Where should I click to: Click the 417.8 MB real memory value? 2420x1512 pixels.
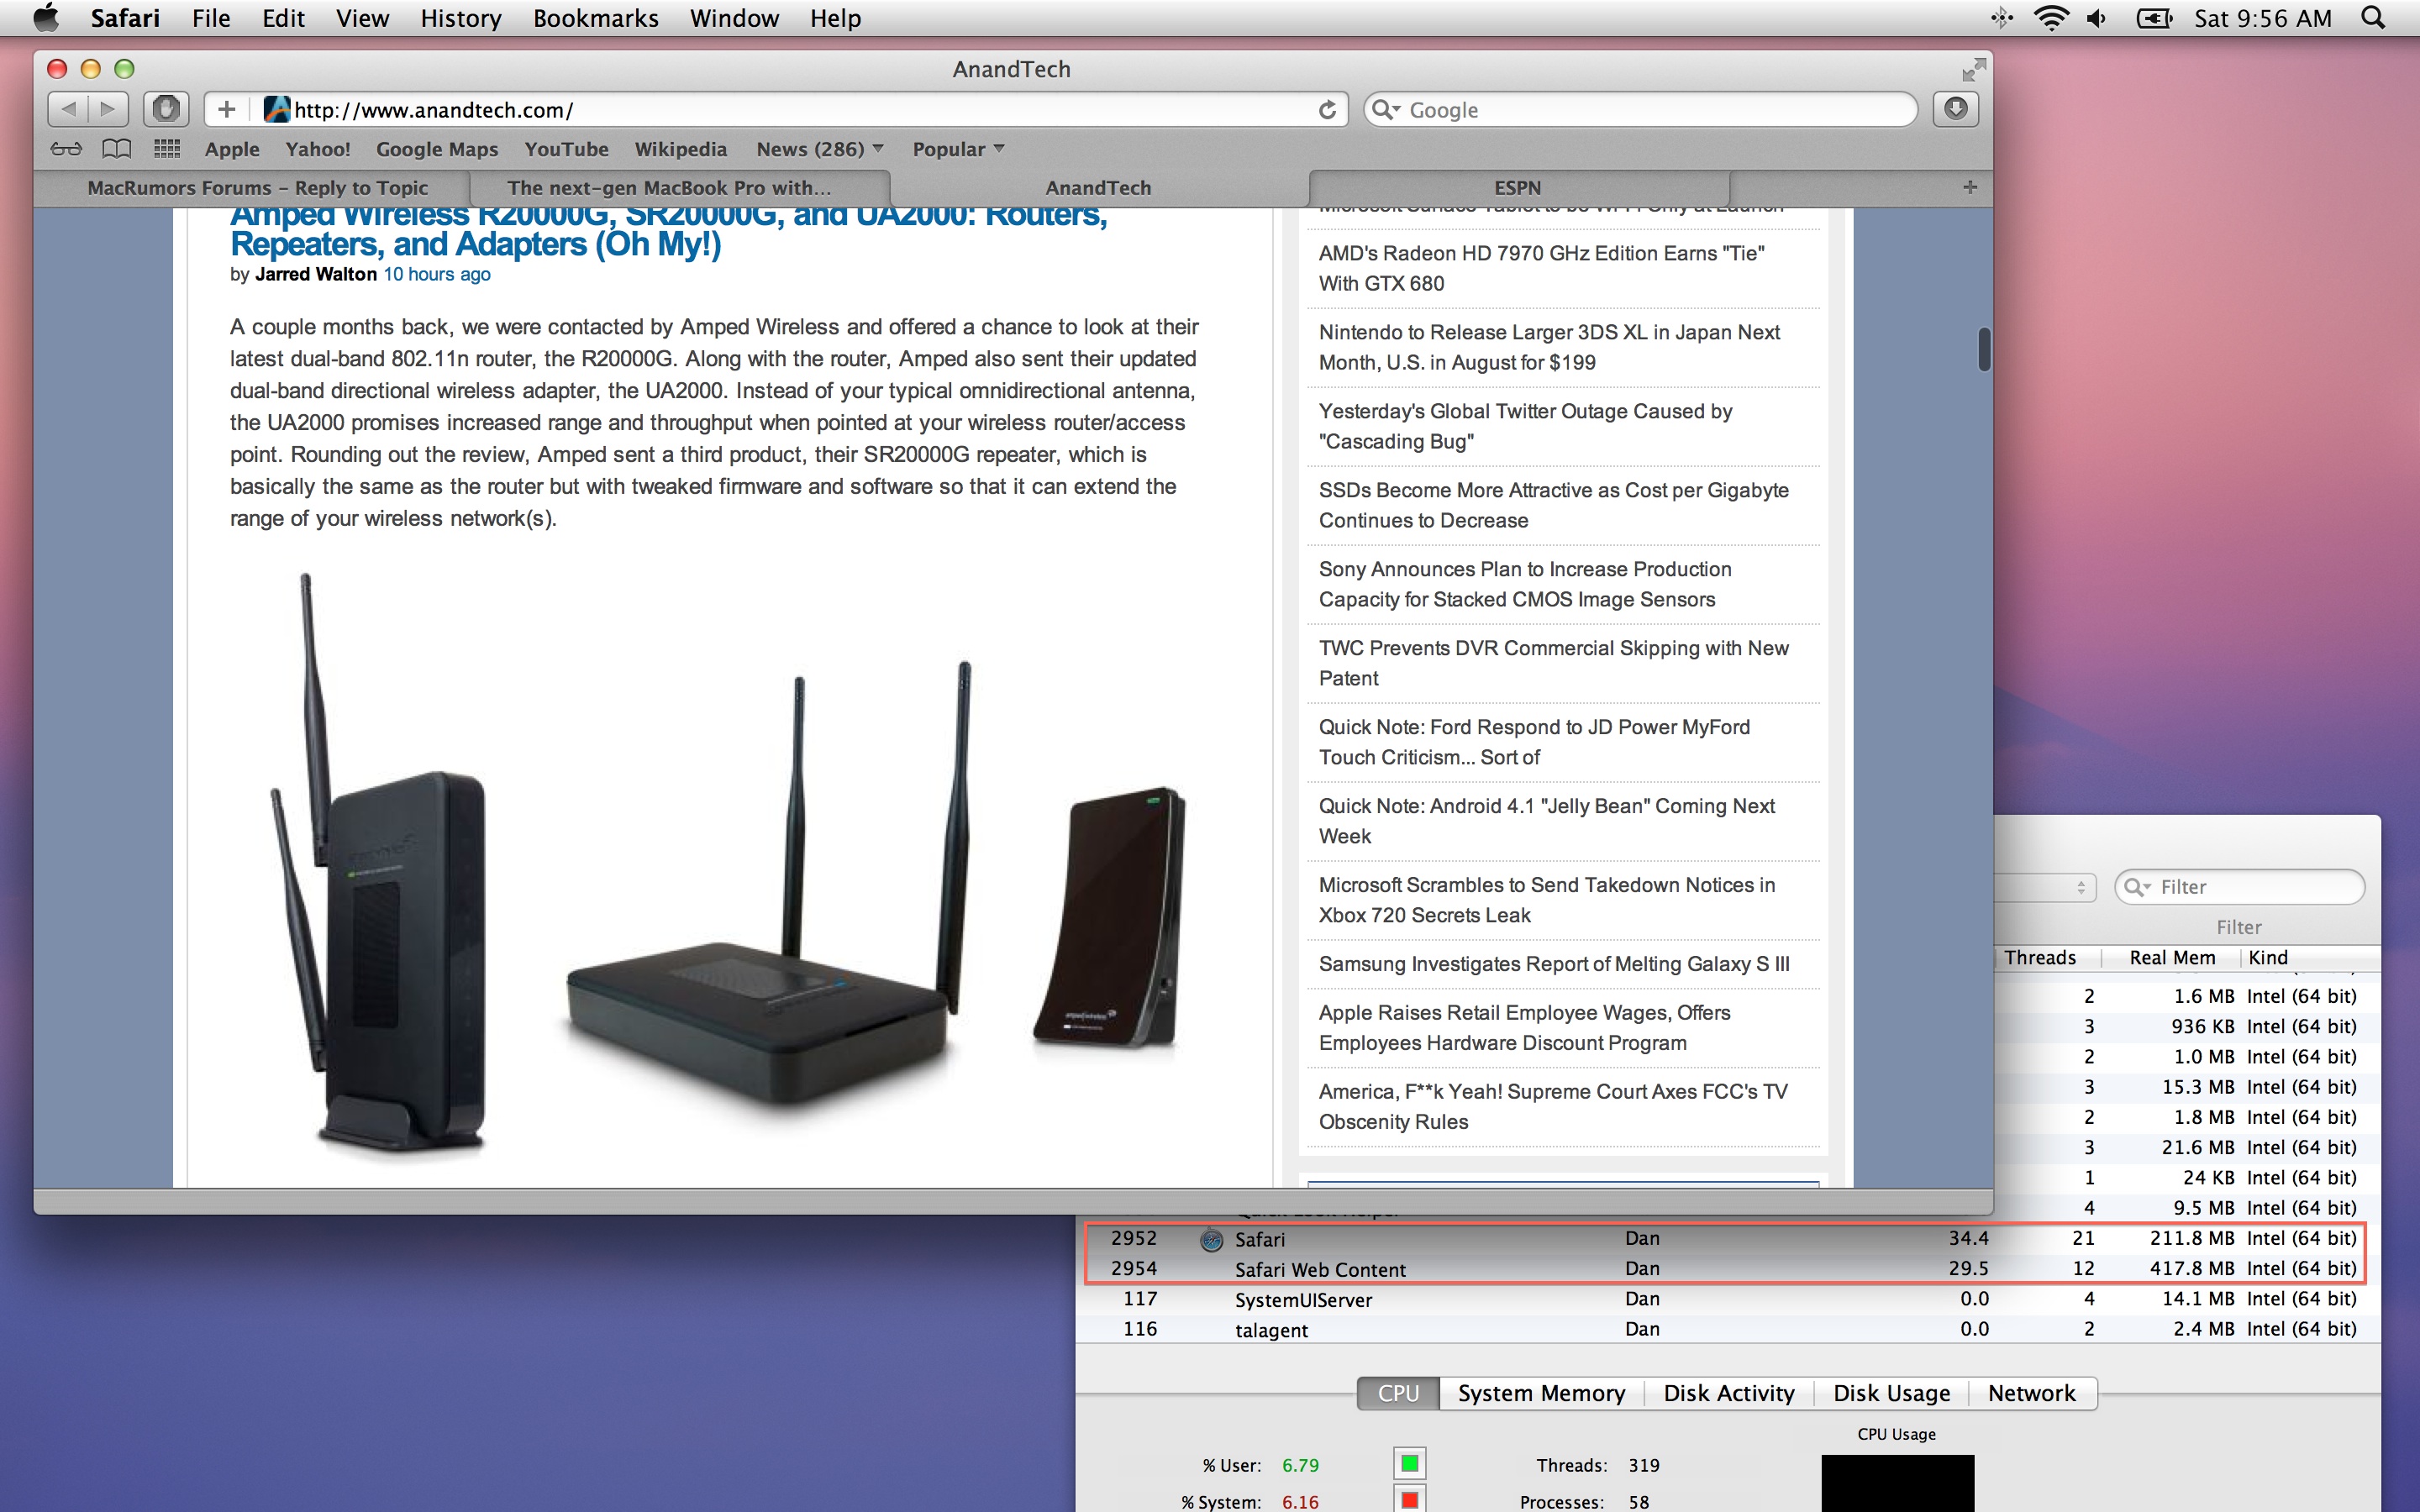tap(2191, 1269)
